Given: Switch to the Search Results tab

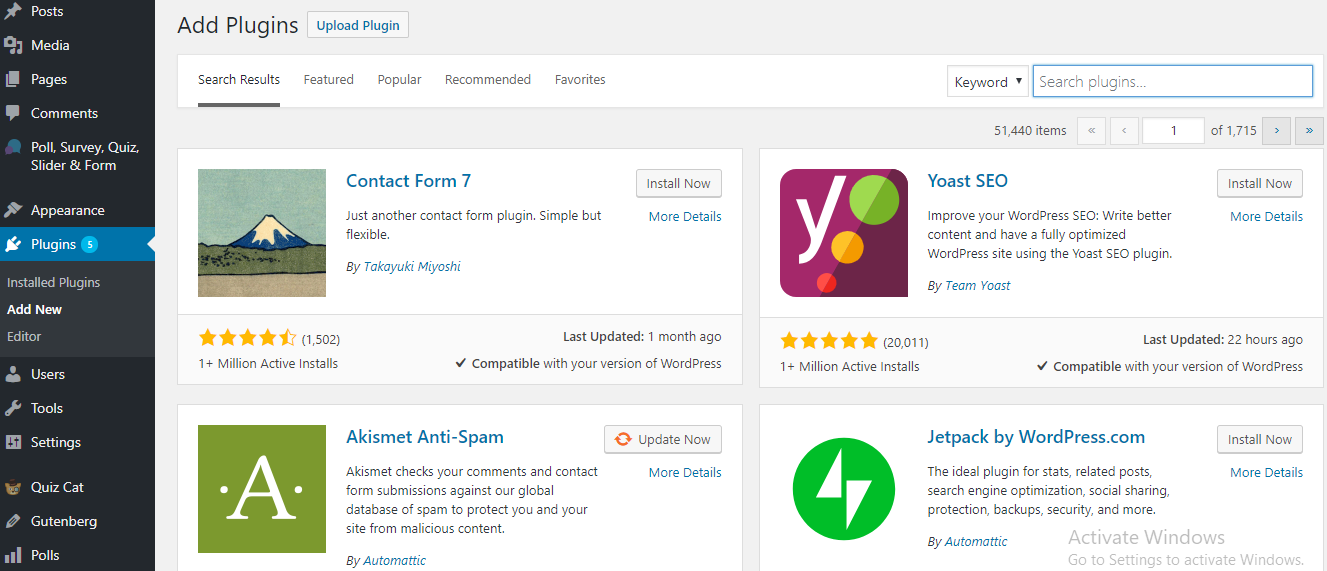Looking at the screenshot, I should coord(239,80).
